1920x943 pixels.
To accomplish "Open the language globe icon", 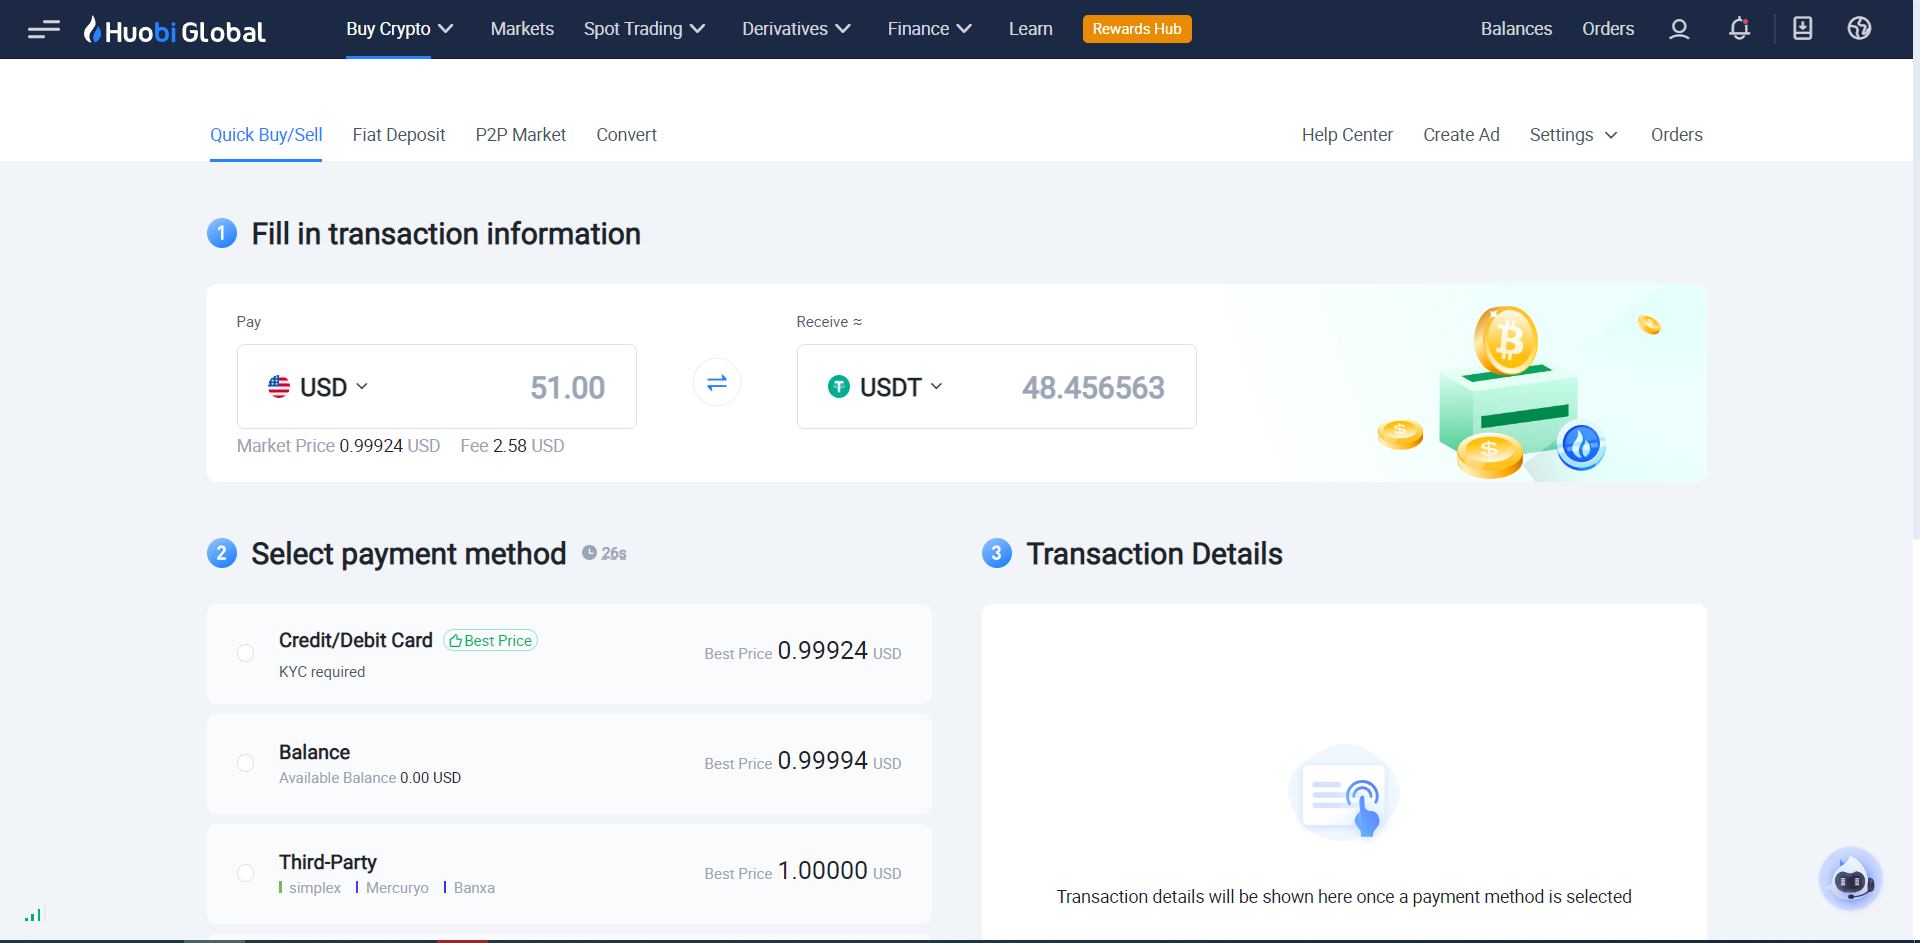I will coord(1859,28).
